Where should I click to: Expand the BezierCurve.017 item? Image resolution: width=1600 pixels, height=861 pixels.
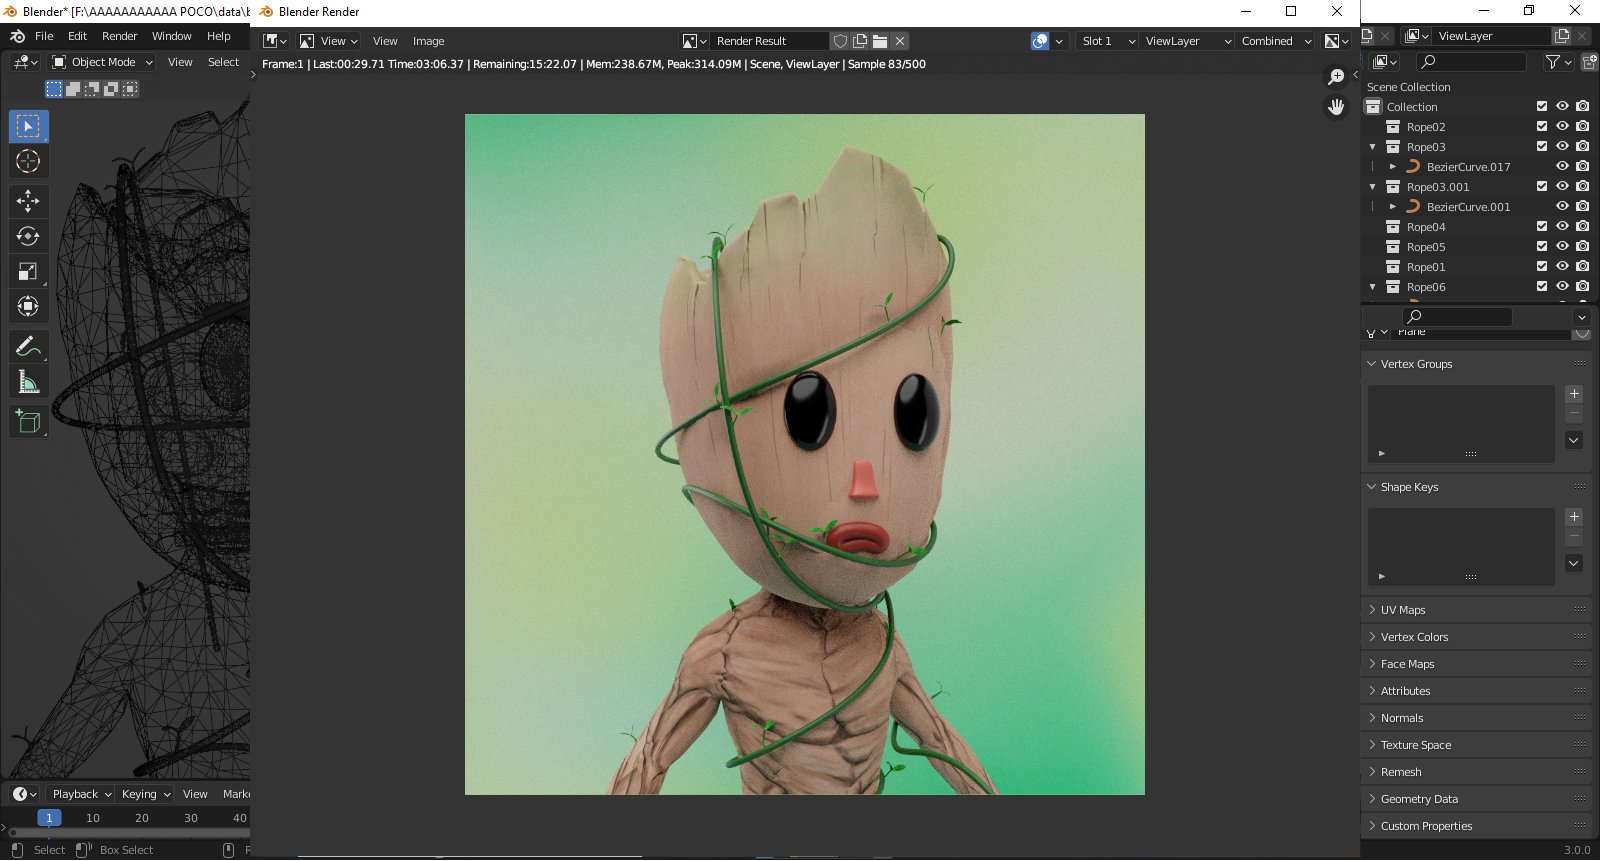click(x=1393, y=167)
